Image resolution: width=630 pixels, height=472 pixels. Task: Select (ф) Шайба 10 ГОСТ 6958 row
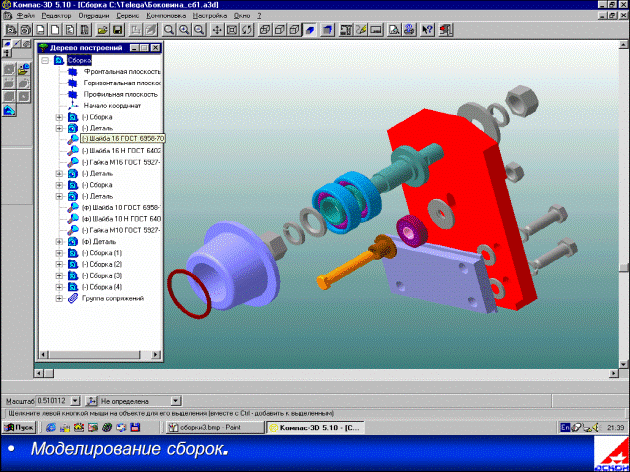click(121, 208)
